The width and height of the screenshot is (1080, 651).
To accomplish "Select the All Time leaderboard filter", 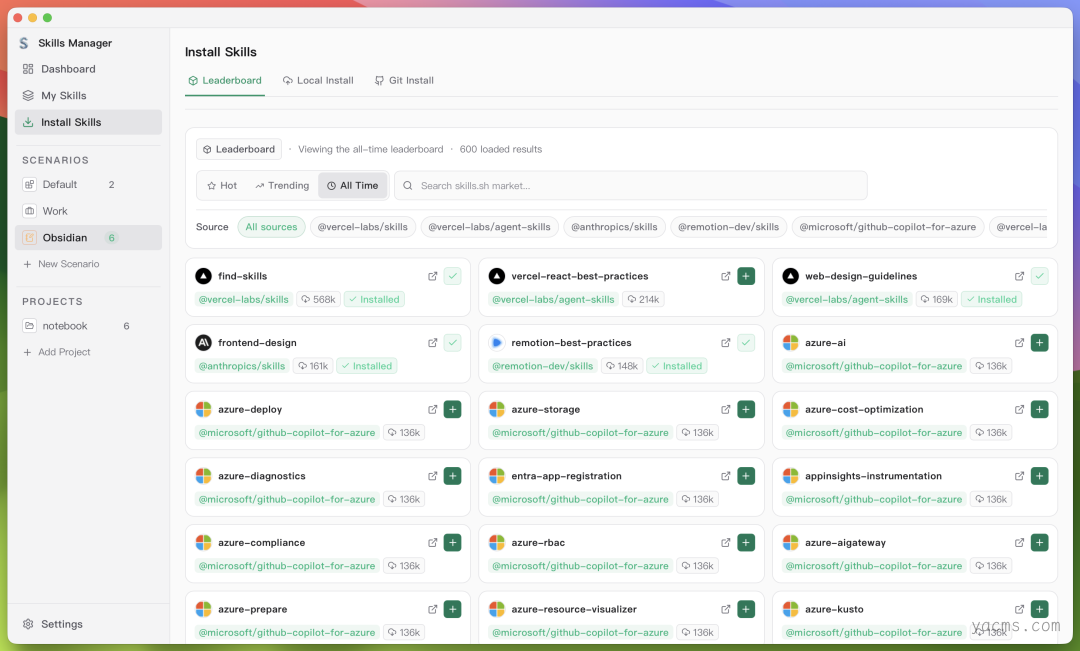I will [x=353, y=185].
